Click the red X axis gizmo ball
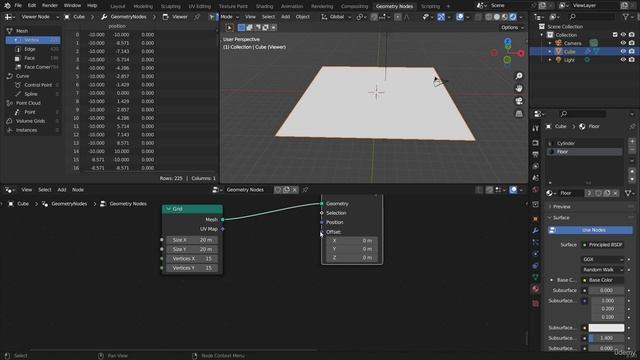The height and width of the screenshot is (360, 640). (521, 53)
